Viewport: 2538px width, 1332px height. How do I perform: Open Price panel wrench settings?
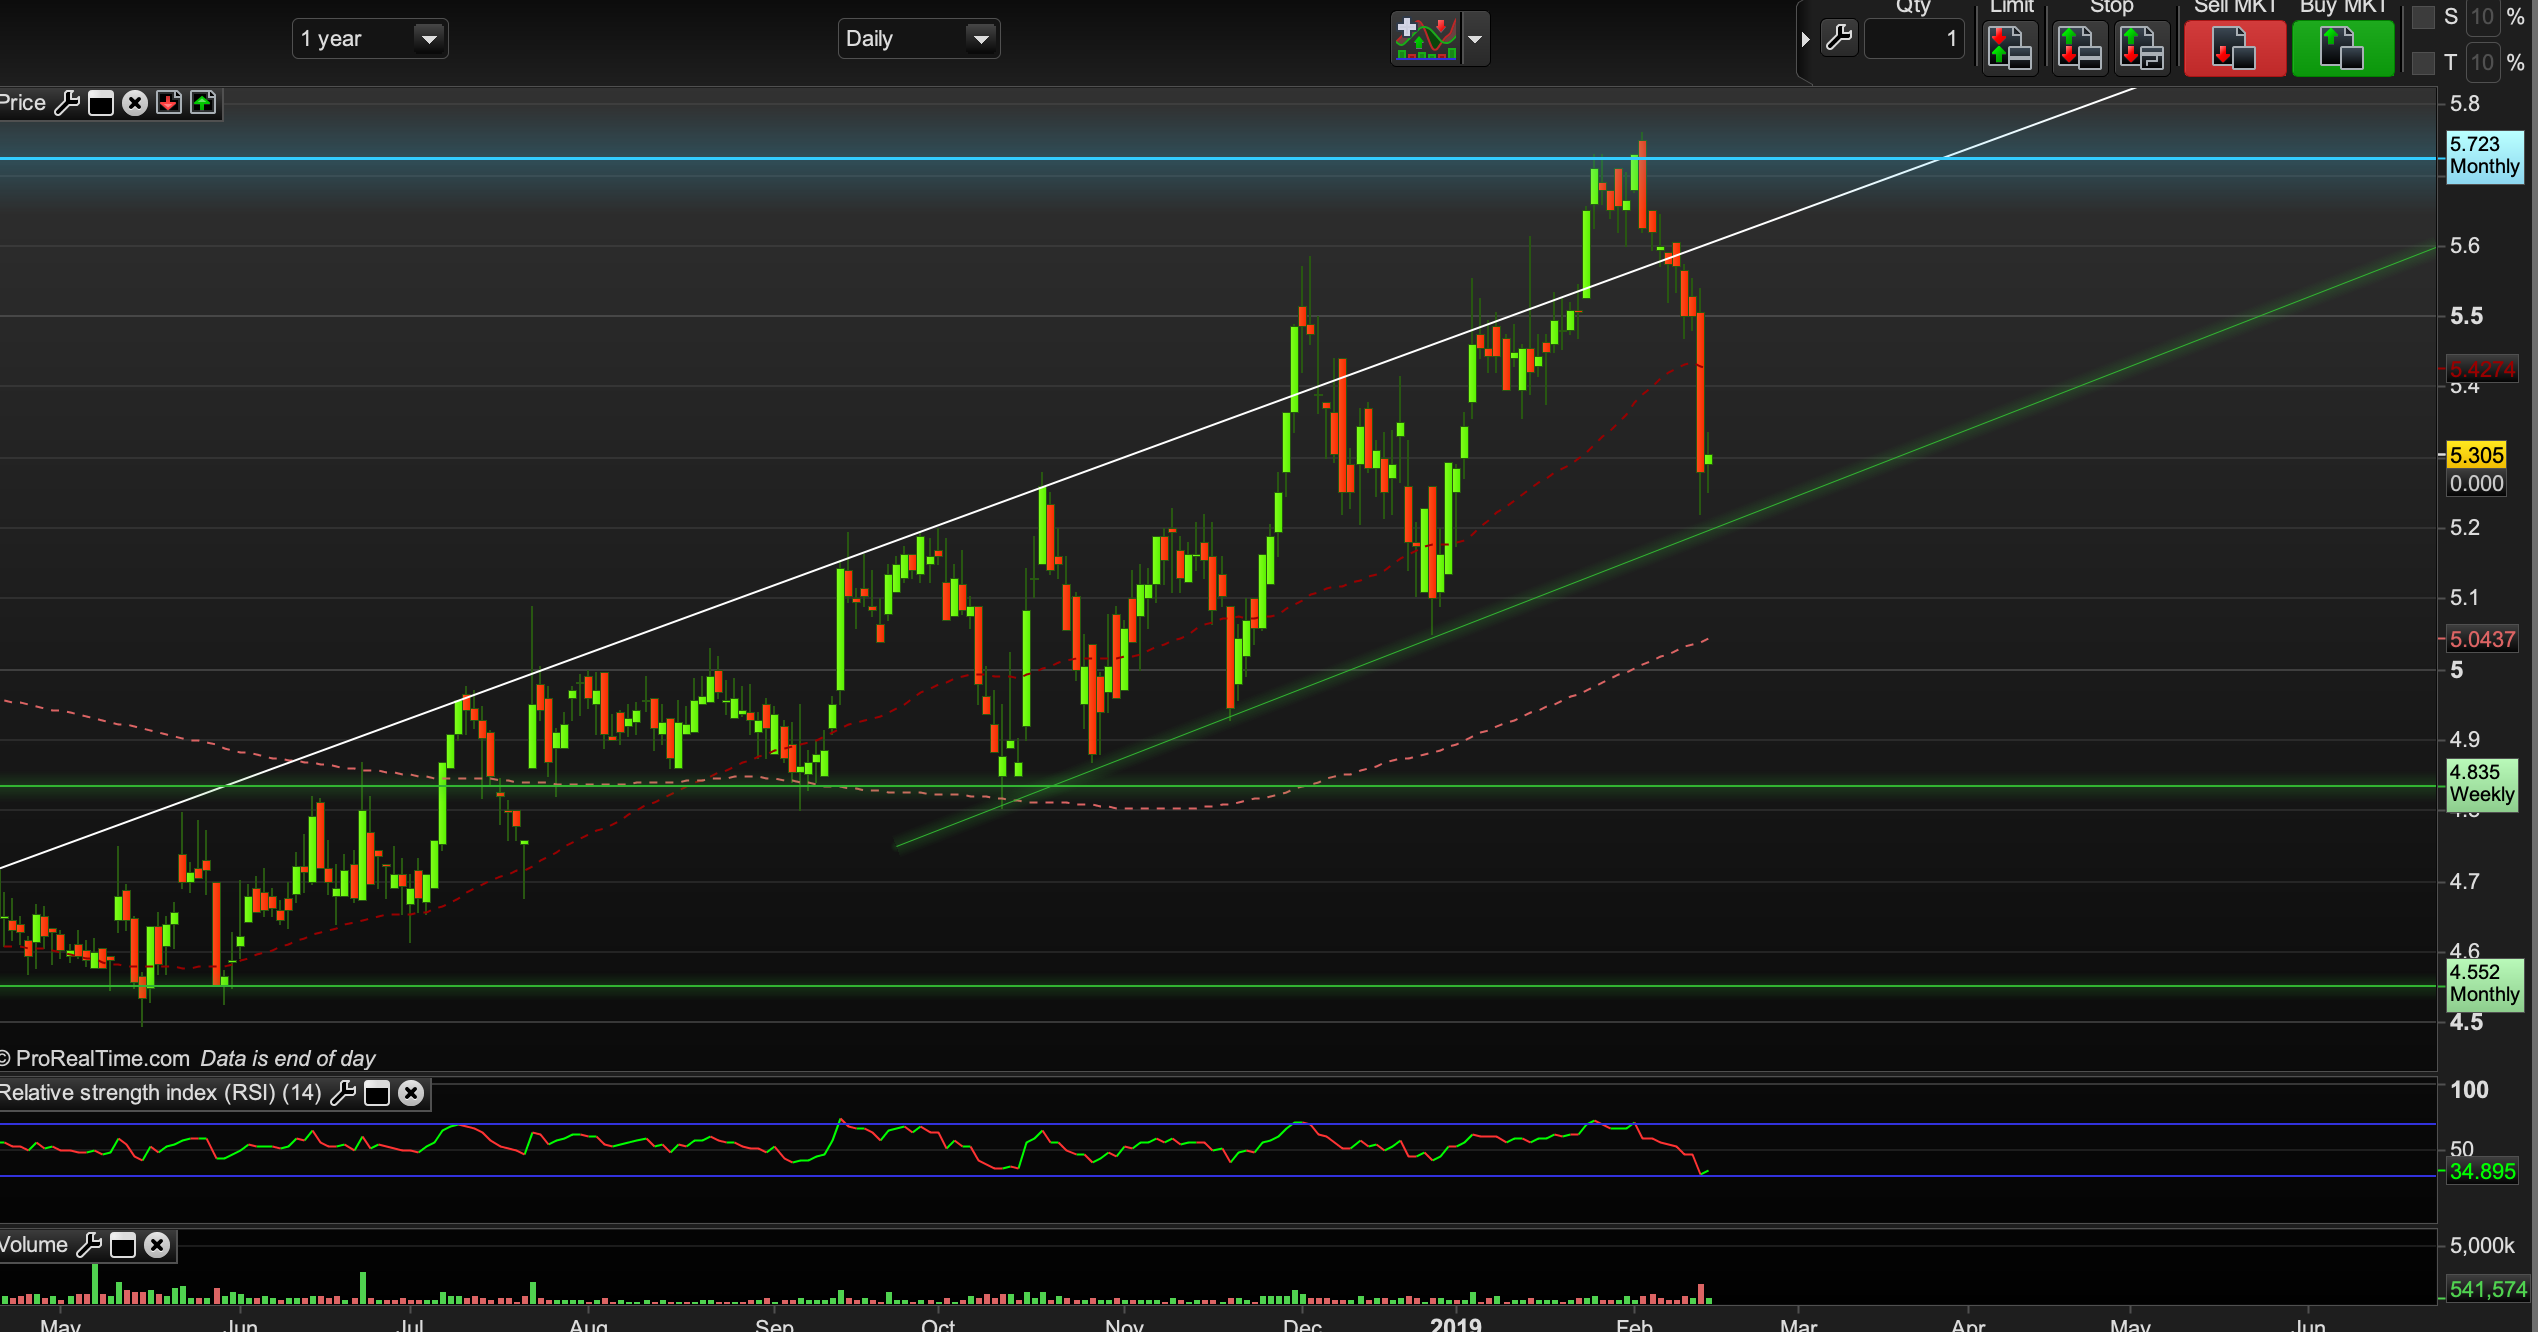67,103
